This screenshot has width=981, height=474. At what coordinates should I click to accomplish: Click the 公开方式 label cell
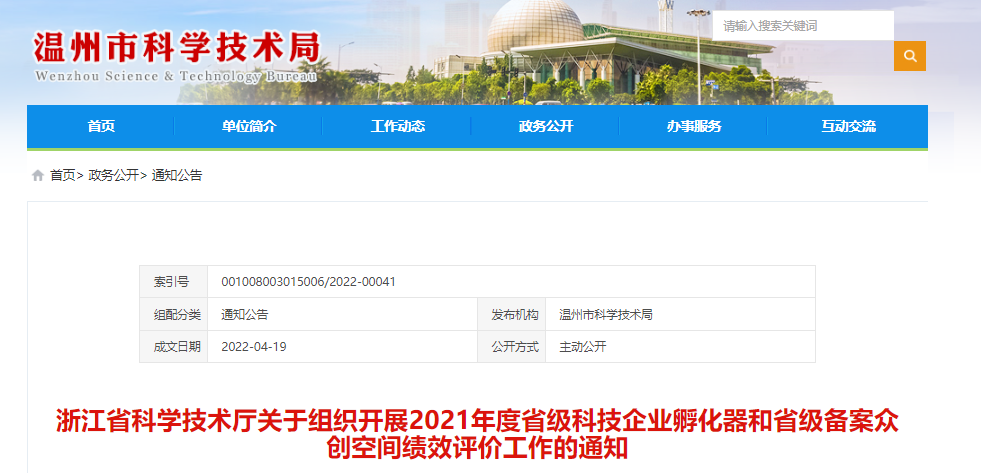pyautogui.click(x=512, y=346)
